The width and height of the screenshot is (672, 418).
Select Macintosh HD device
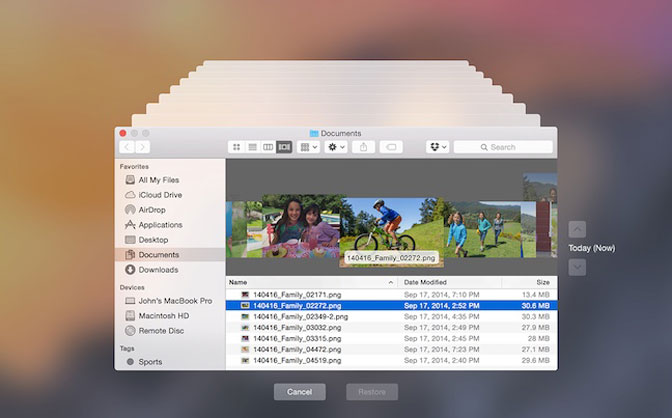tap(170, 316)
